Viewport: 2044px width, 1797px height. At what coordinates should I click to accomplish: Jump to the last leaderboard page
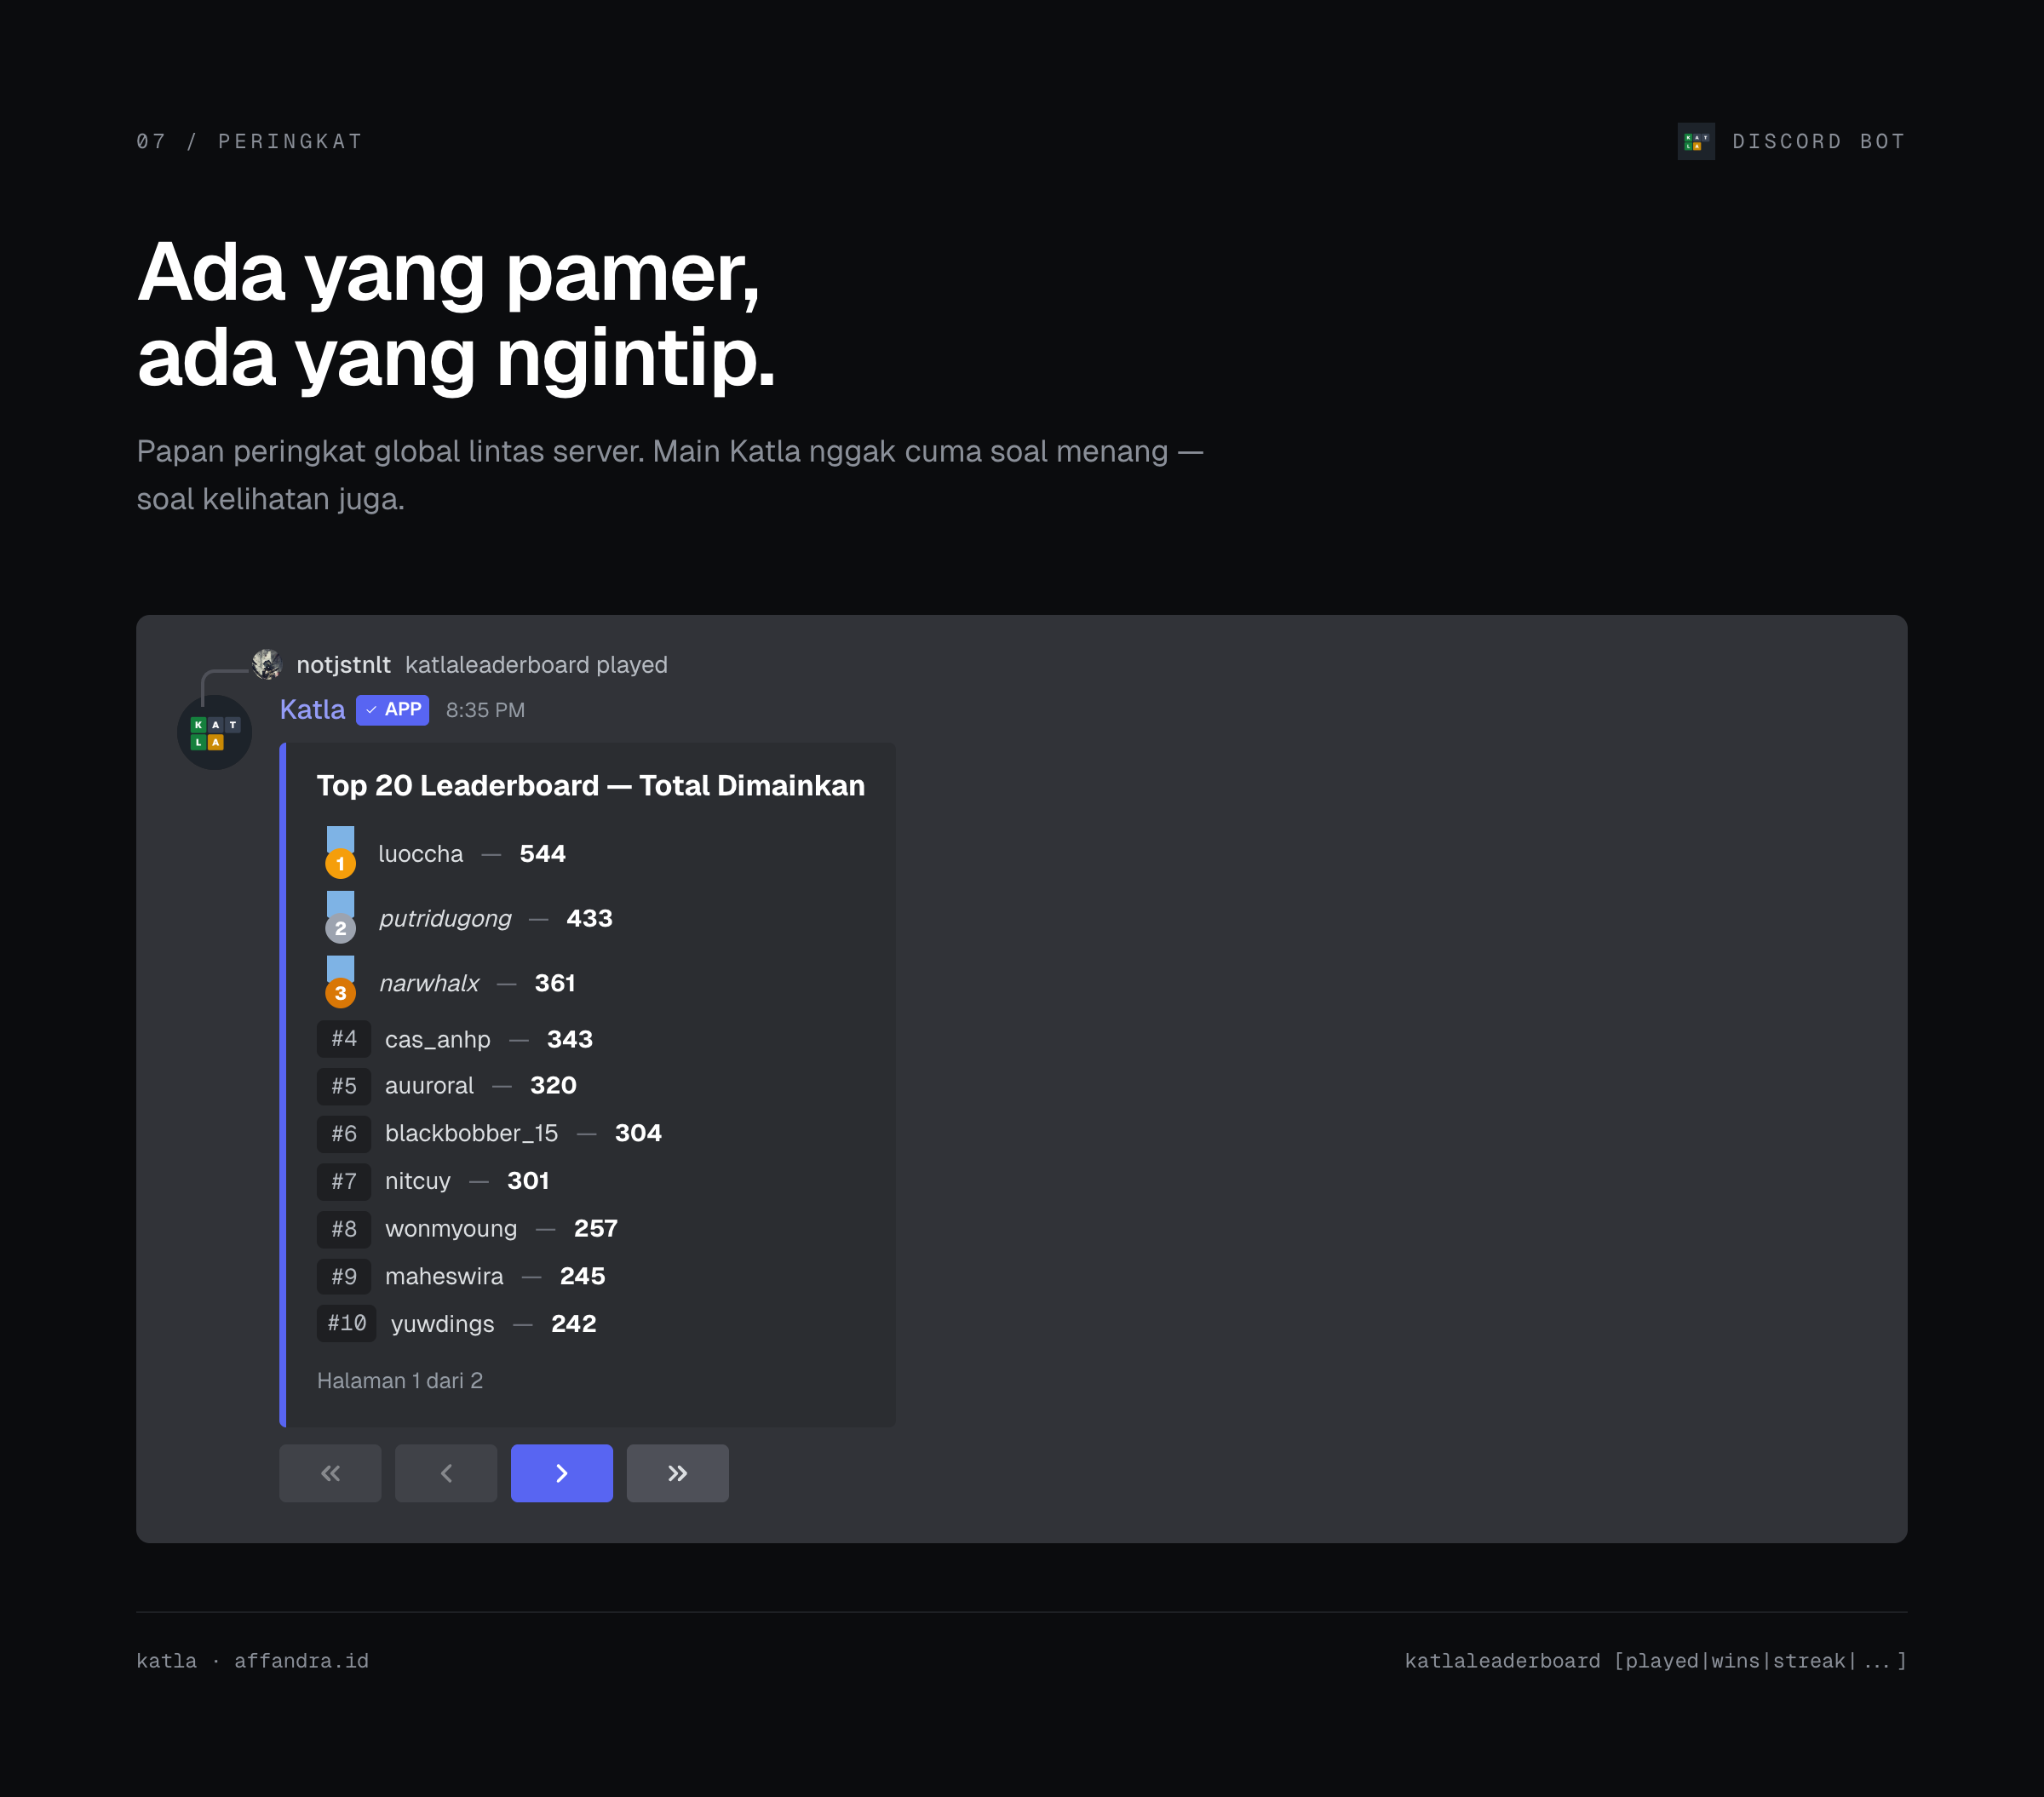click(x=677, y=1473)
